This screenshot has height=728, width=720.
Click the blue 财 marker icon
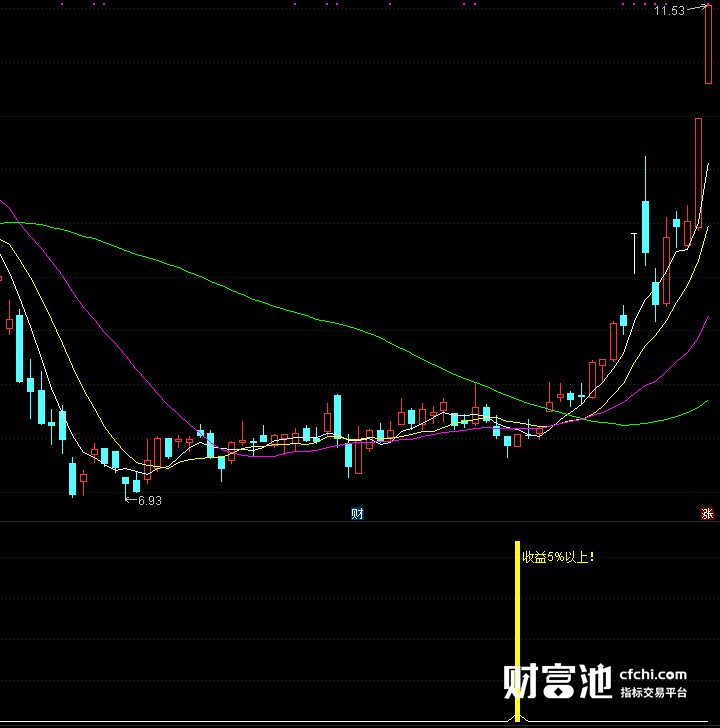click(x=357, y=514)
